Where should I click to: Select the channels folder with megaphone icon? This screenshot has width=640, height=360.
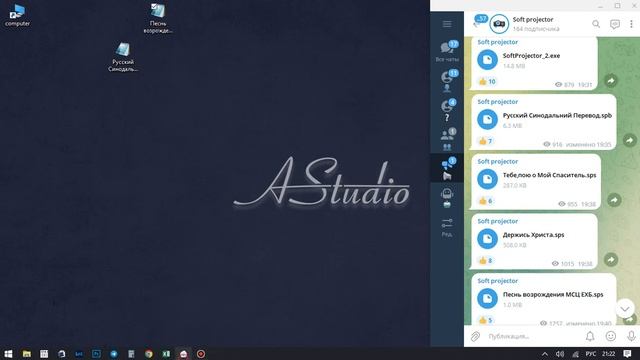447,169
